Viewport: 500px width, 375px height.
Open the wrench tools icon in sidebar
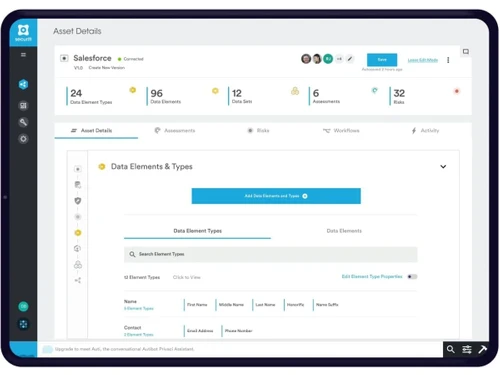(x=23, y=122)
